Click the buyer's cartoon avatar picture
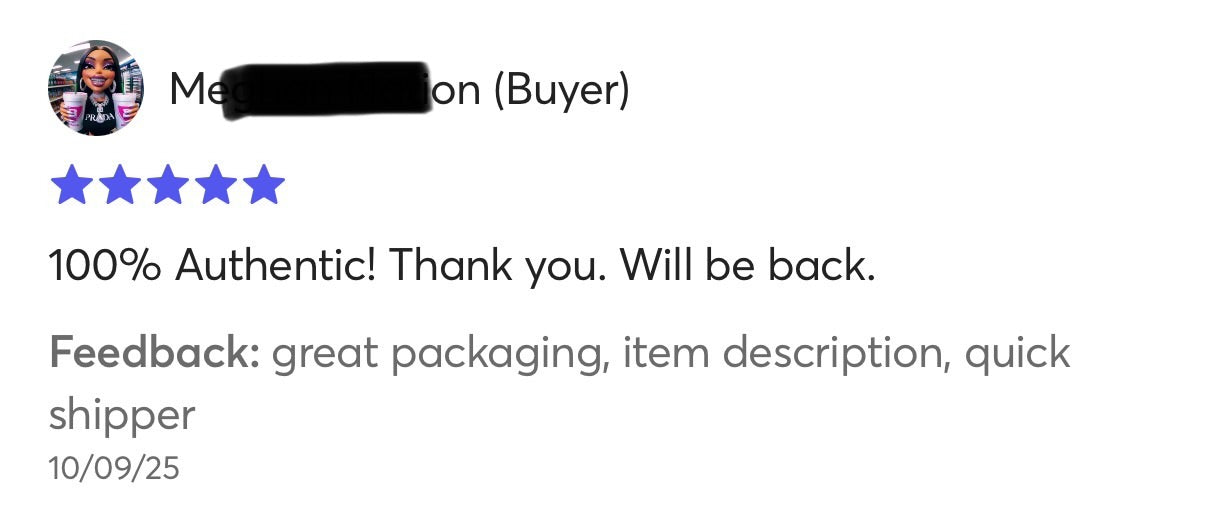1206x532 pixels. click(x=95, y=88)
